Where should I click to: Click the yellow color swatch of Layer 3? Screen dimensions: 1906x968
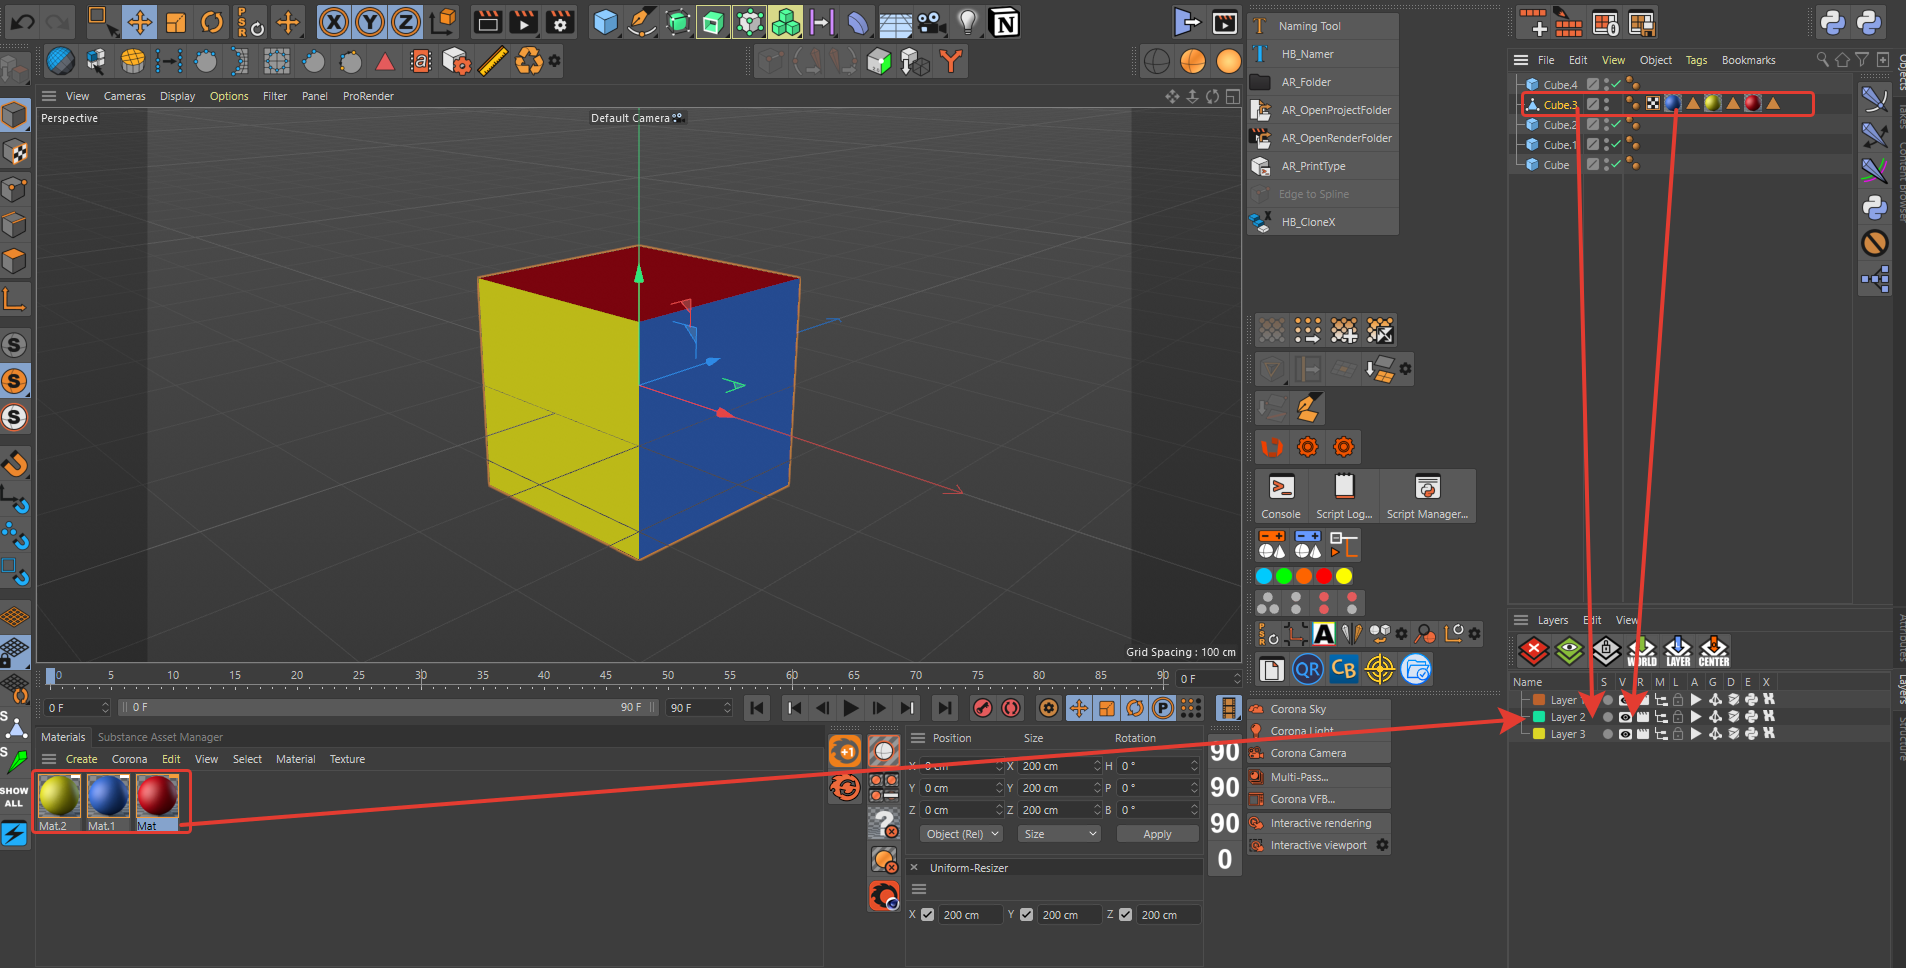[1539, 734]
